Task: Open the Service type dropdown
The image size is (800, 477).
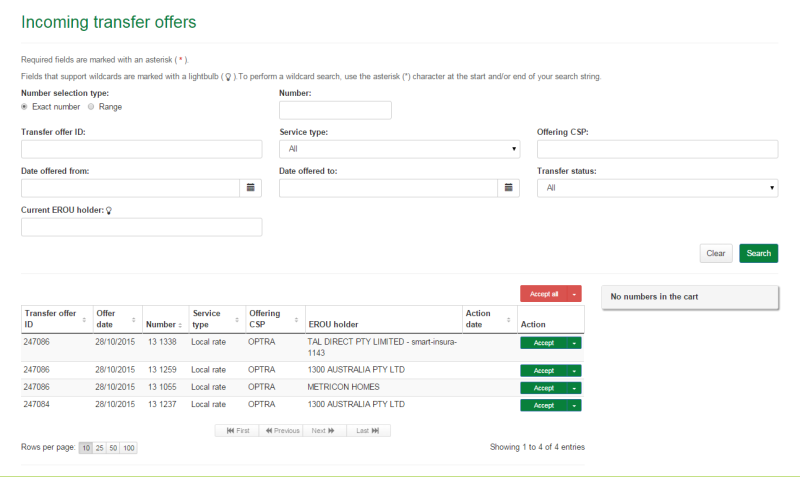Action: (x=399, y=149)
